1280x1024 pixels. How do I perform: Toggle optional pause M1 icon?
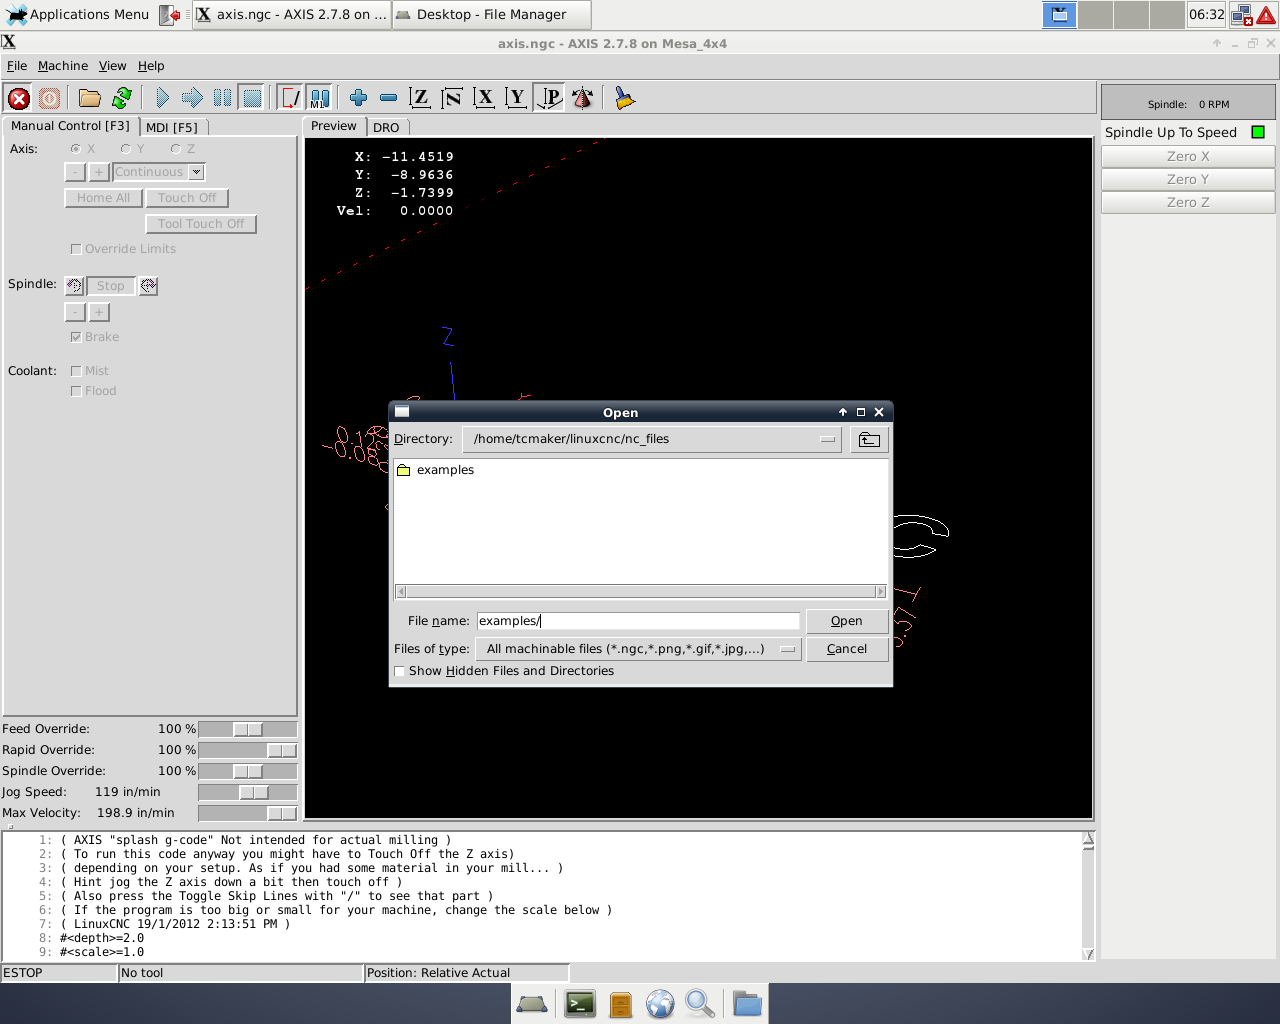(x=319, y=98)
